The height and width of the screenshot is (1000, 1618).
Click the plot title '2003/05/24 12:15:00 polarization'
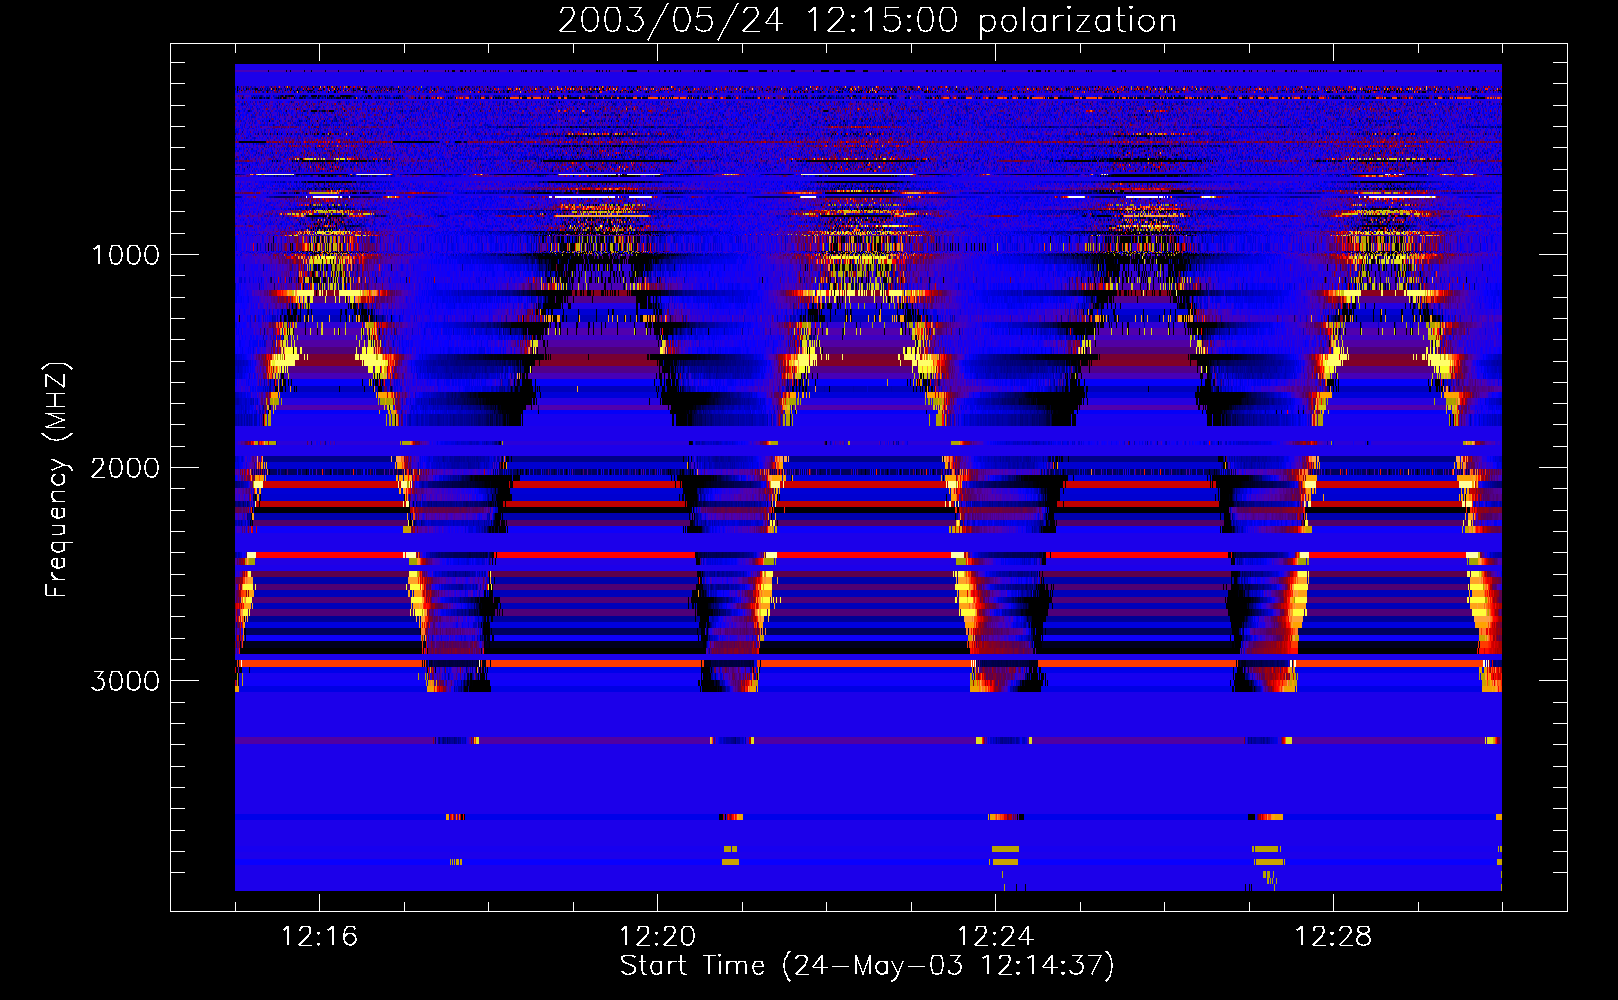(x=867, y=20)
